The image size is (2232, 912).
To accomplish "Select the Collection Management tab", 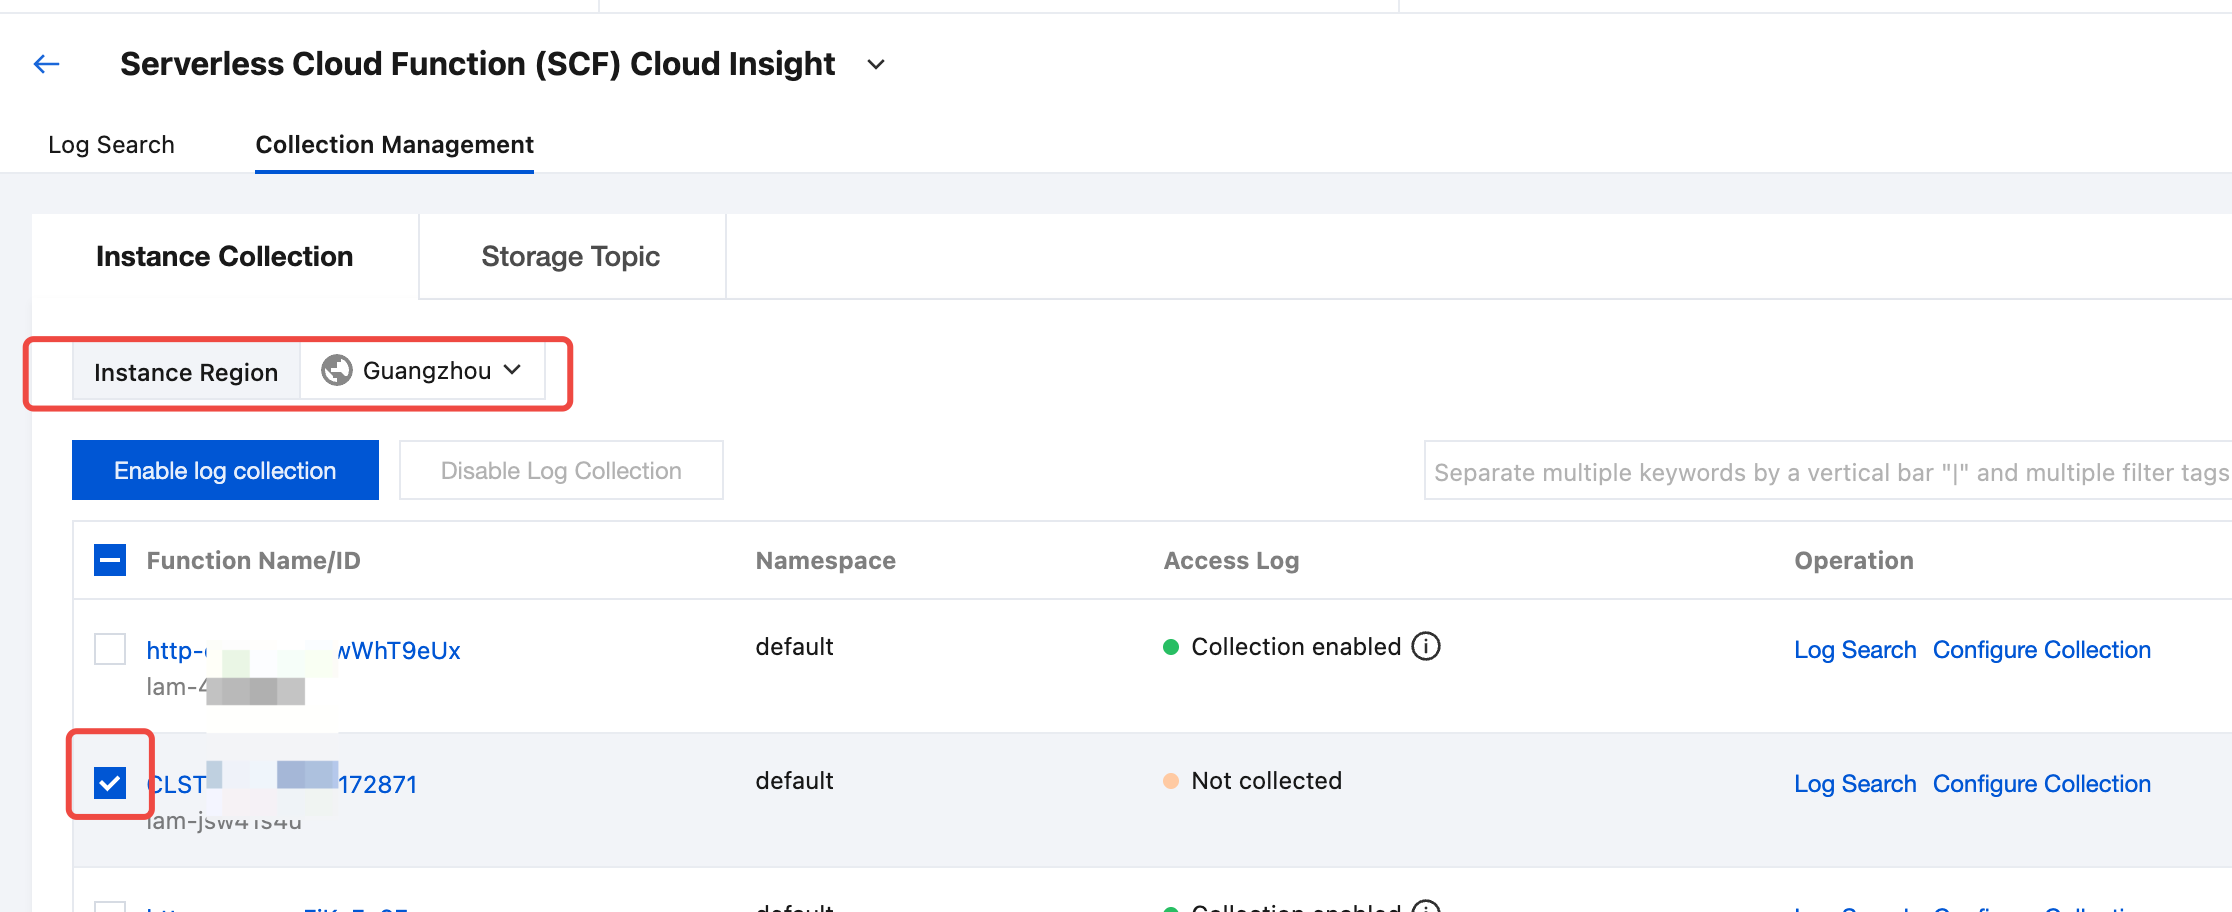I will point(394,145).
